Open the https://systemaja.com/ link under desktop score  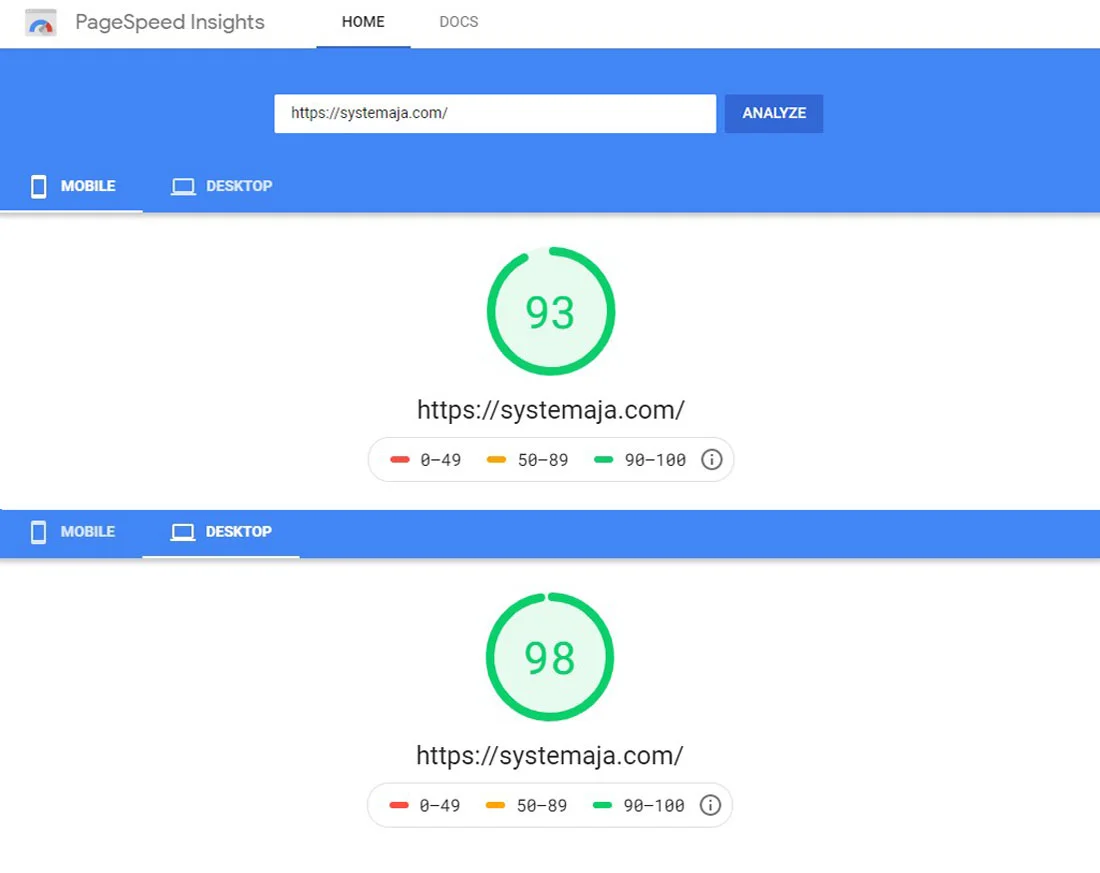pyautogui.click(x=550, y=755)
